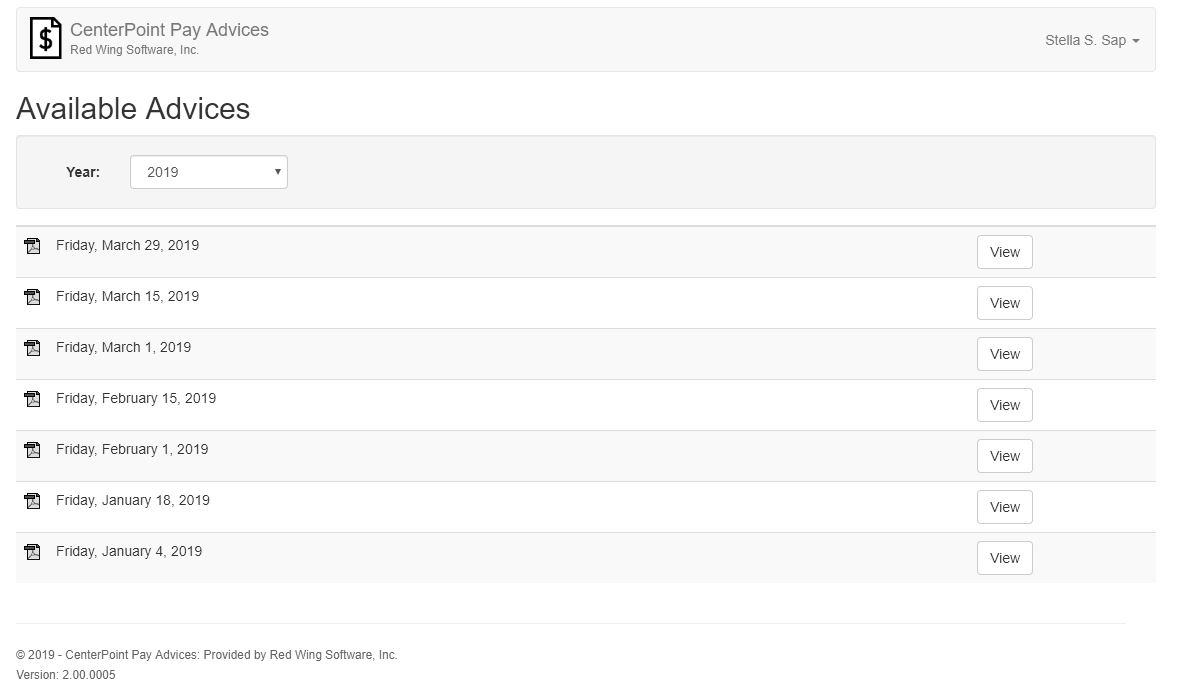The width and height of the screenshot is (1188, 686).
Task: Click the PDF icon for February 15, 2019
Action: tap(33, 399)
